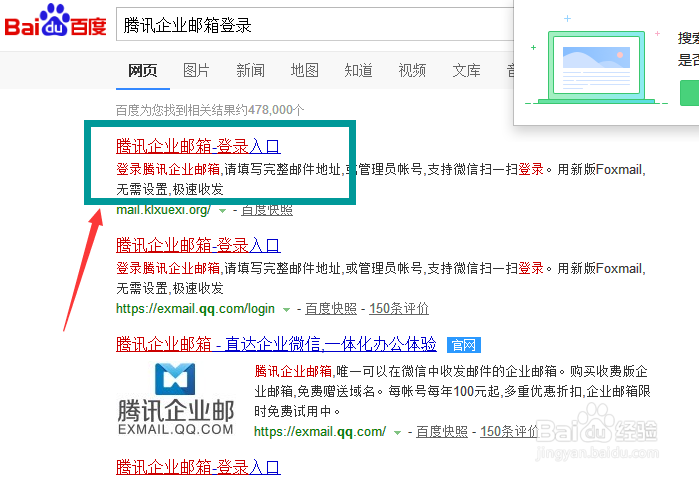Open 百度快照 for the official exmail.qq.com result
This screenshot has width=699, height=477.
[442, 432]
